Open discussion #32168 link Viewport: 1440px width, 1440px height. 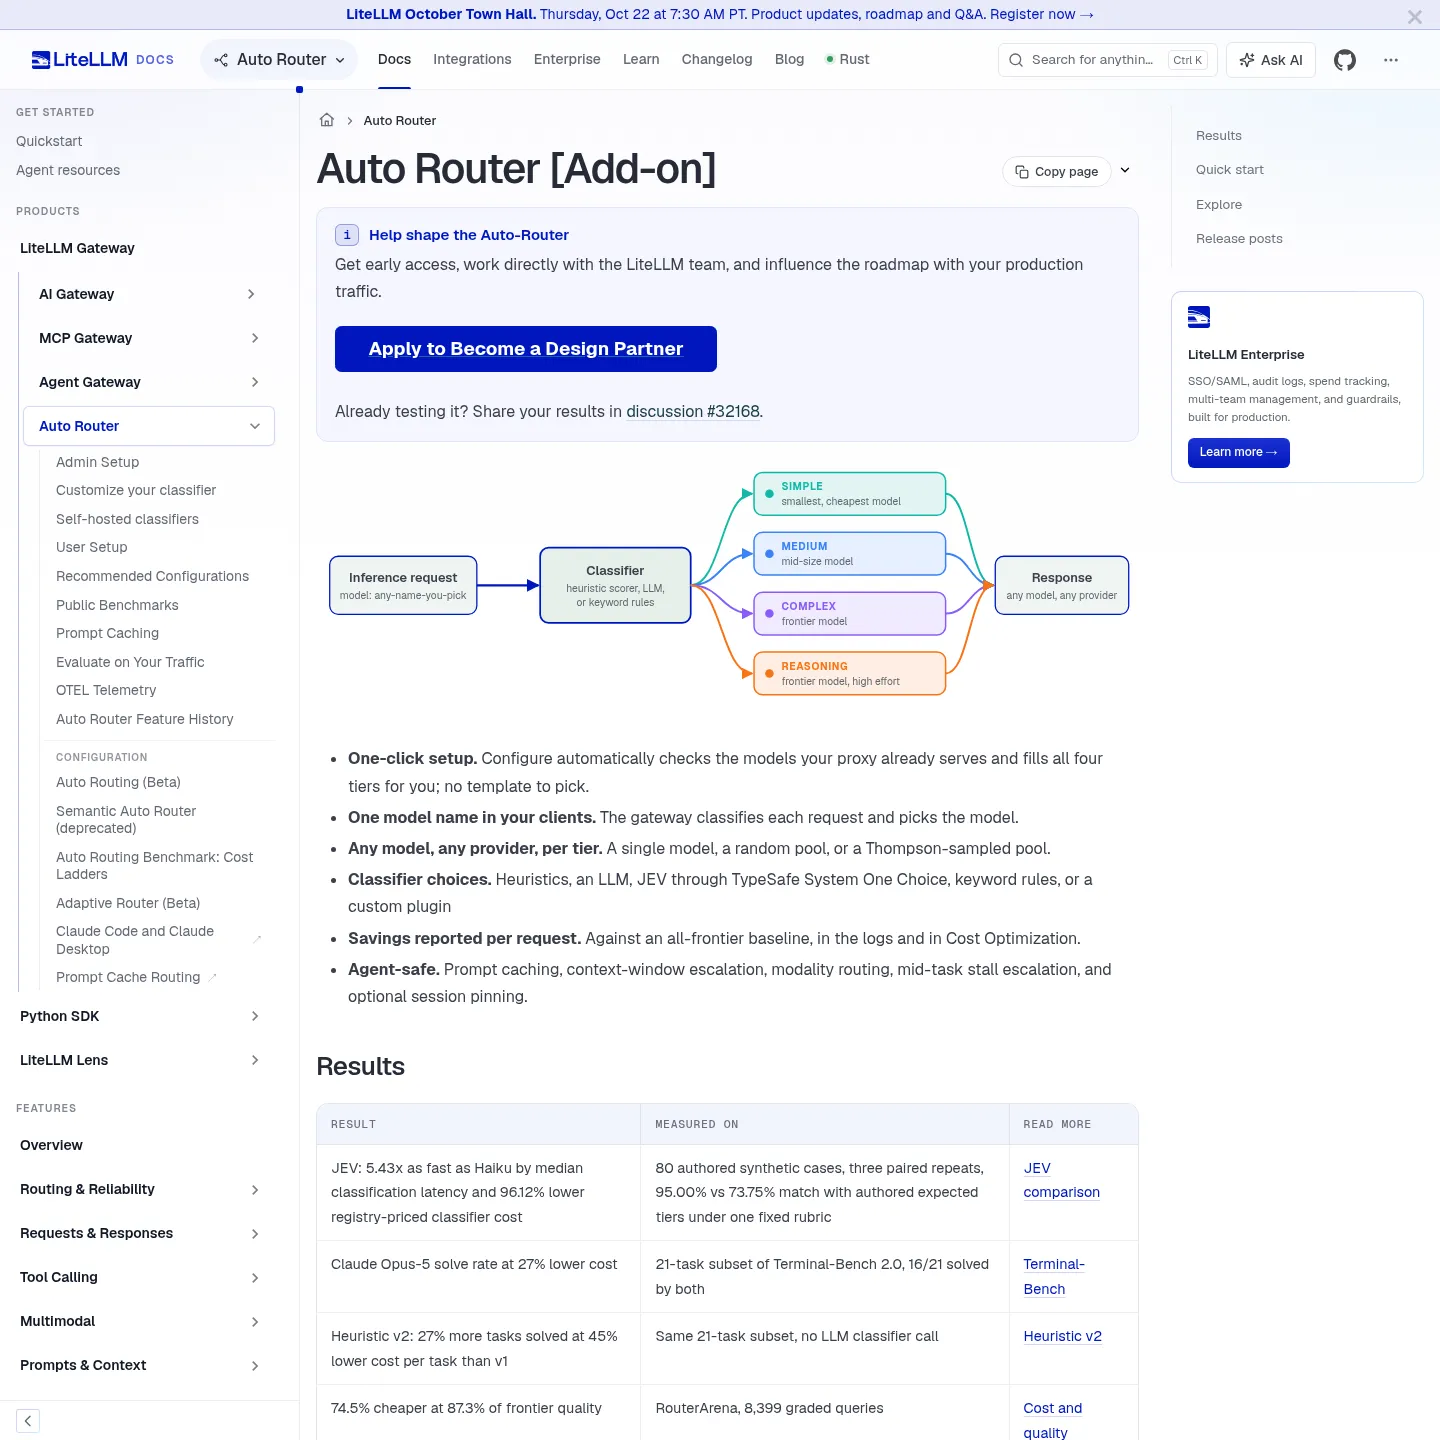pyautogui.click(x=693, y=411)
